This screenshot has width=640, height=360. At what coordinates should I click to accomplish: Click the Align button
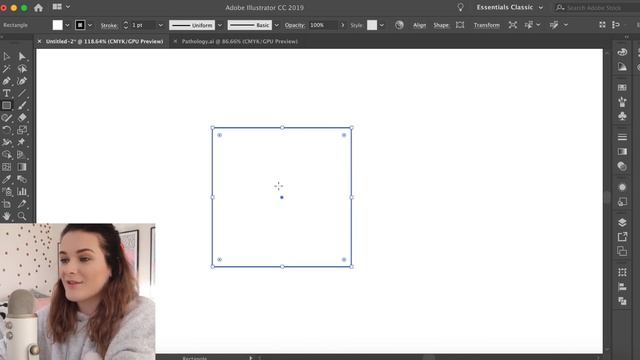click(x=419, y=25)
